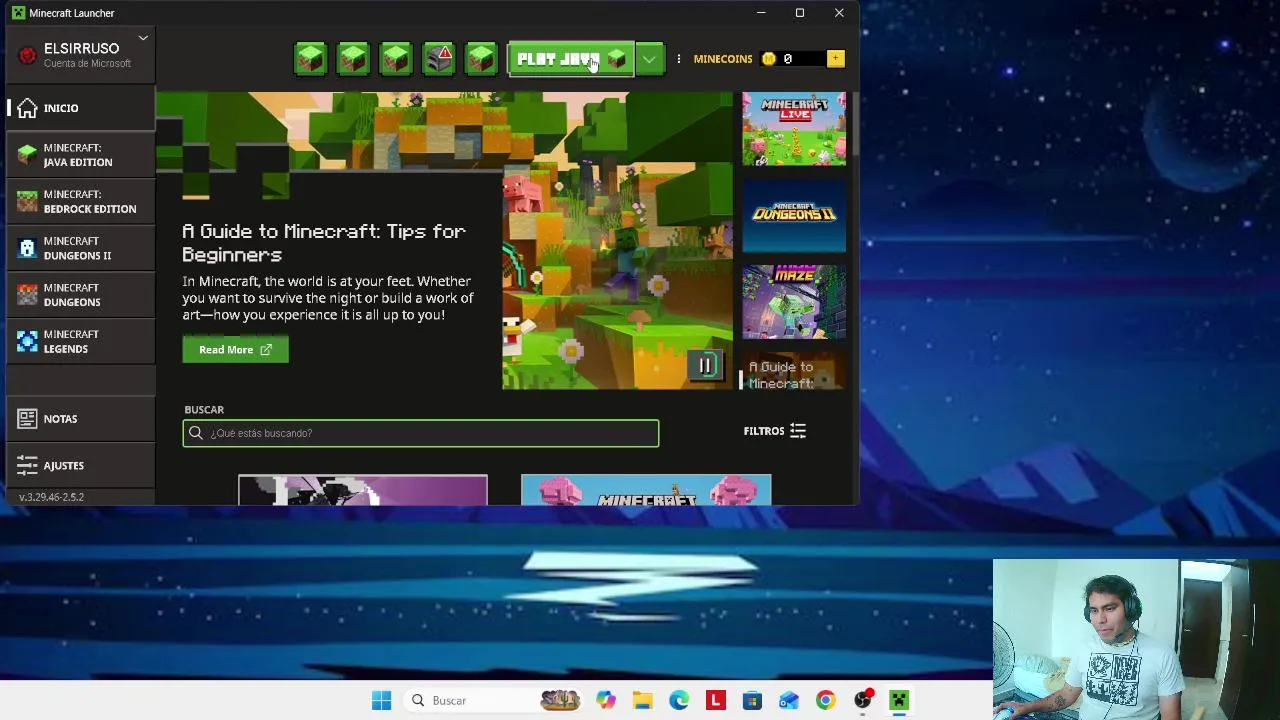This screenshot has height=720, width=1280.
Task: Open the Notas section
Action: click(x=81, y=419)
